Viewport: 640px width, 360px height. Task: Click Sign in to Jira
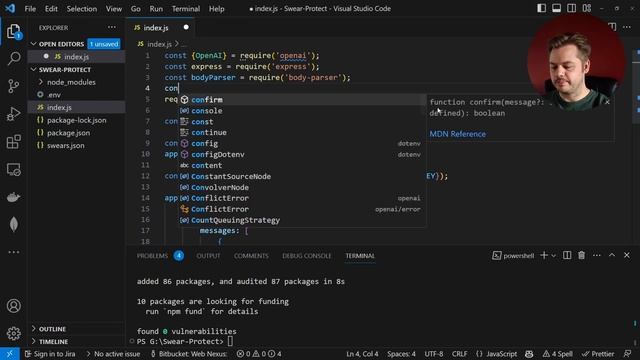[51, 354]
